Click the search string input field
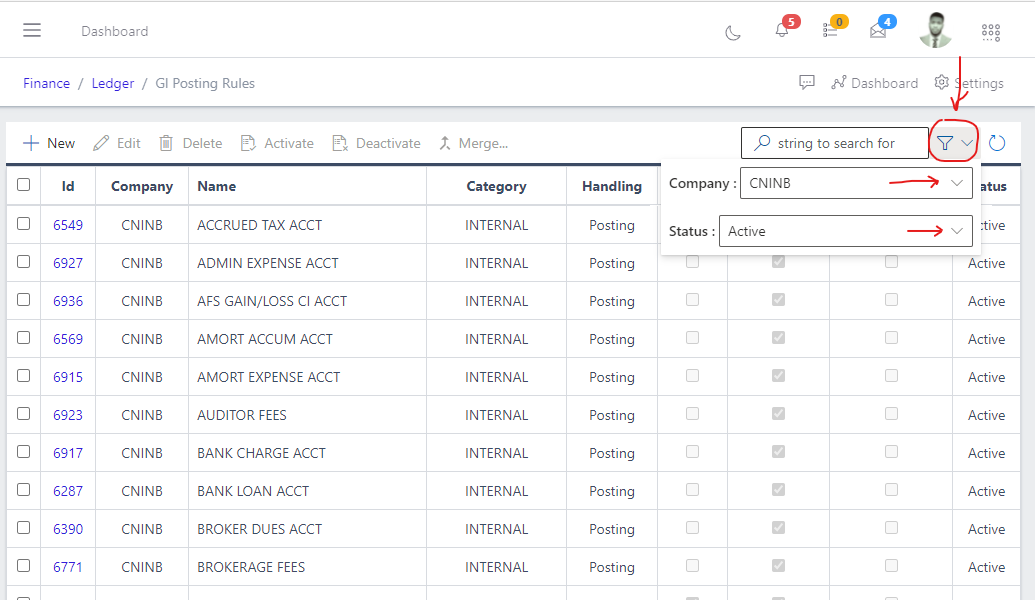Screen dimensions: 1035x600 click(838, 142)
